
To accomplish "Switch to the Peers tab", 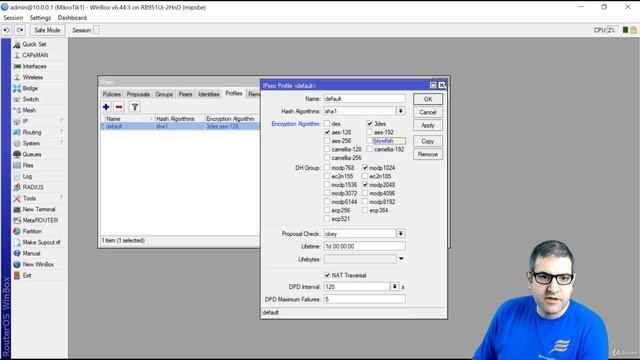I will 185,94.
